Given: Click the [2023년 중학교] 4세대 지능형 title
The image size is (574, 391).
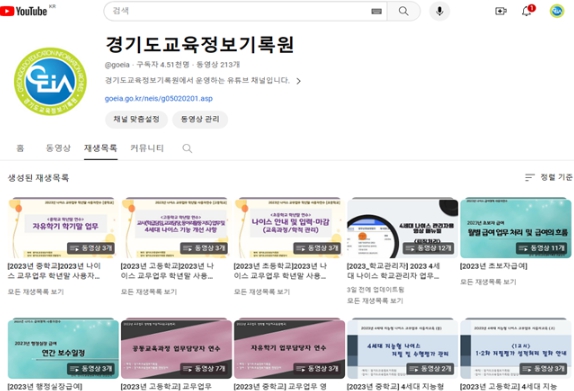Looking at the screenshot, I should coord(395,387).
